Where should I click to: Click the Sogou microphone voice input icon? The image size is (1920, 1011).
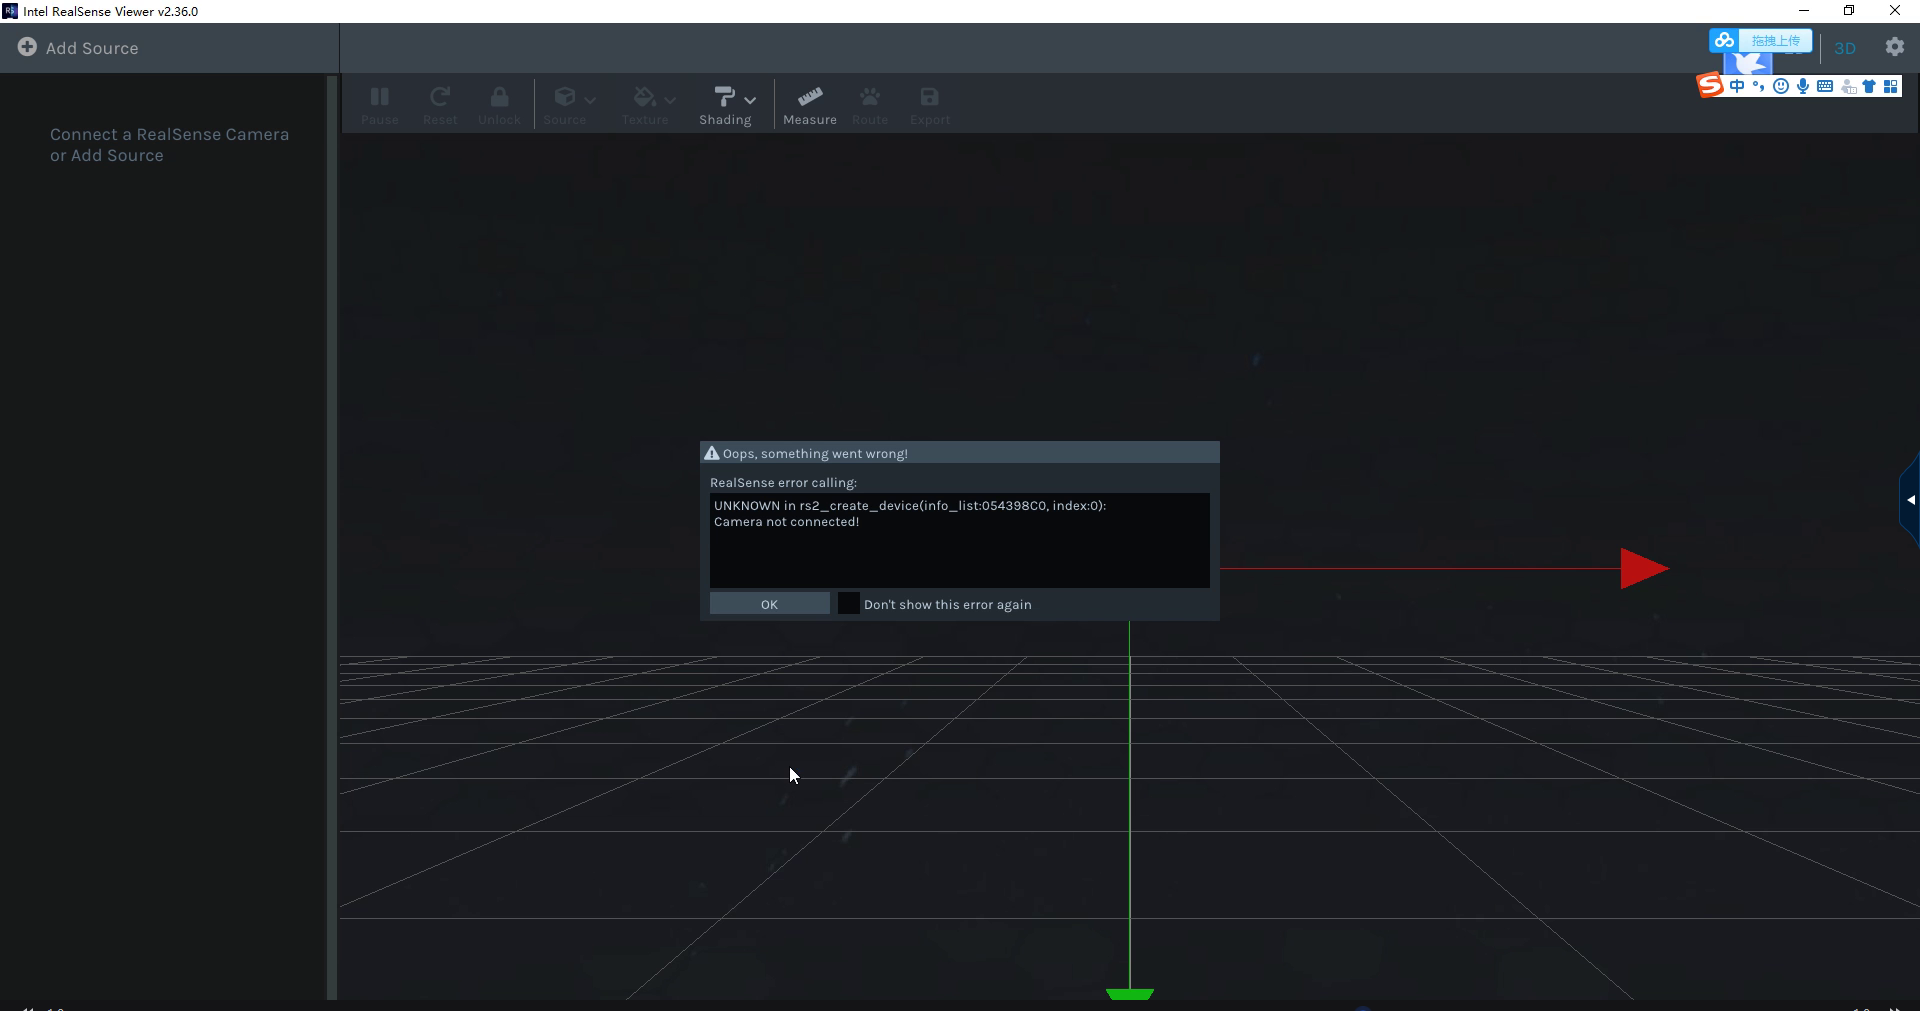(x=1803, y=86)
